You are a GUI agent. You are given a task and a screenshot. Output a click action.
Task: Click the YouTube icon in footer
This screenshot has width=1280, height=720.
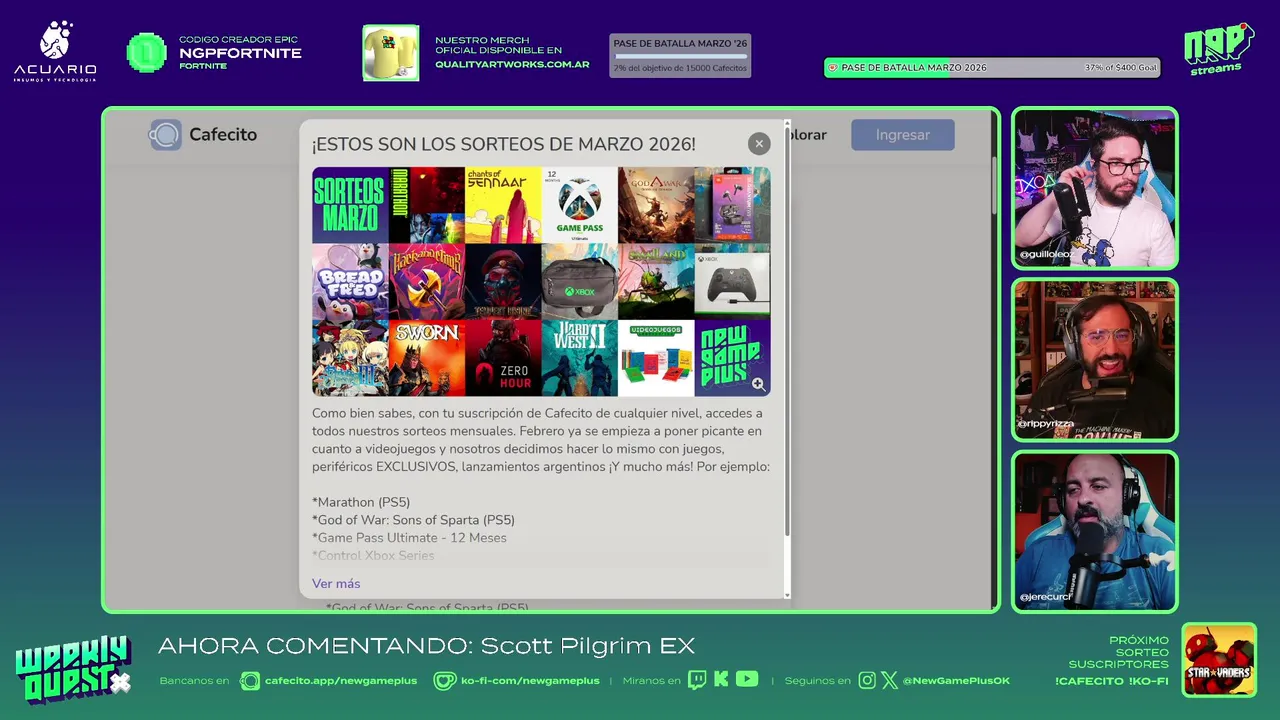coord(747,680)
